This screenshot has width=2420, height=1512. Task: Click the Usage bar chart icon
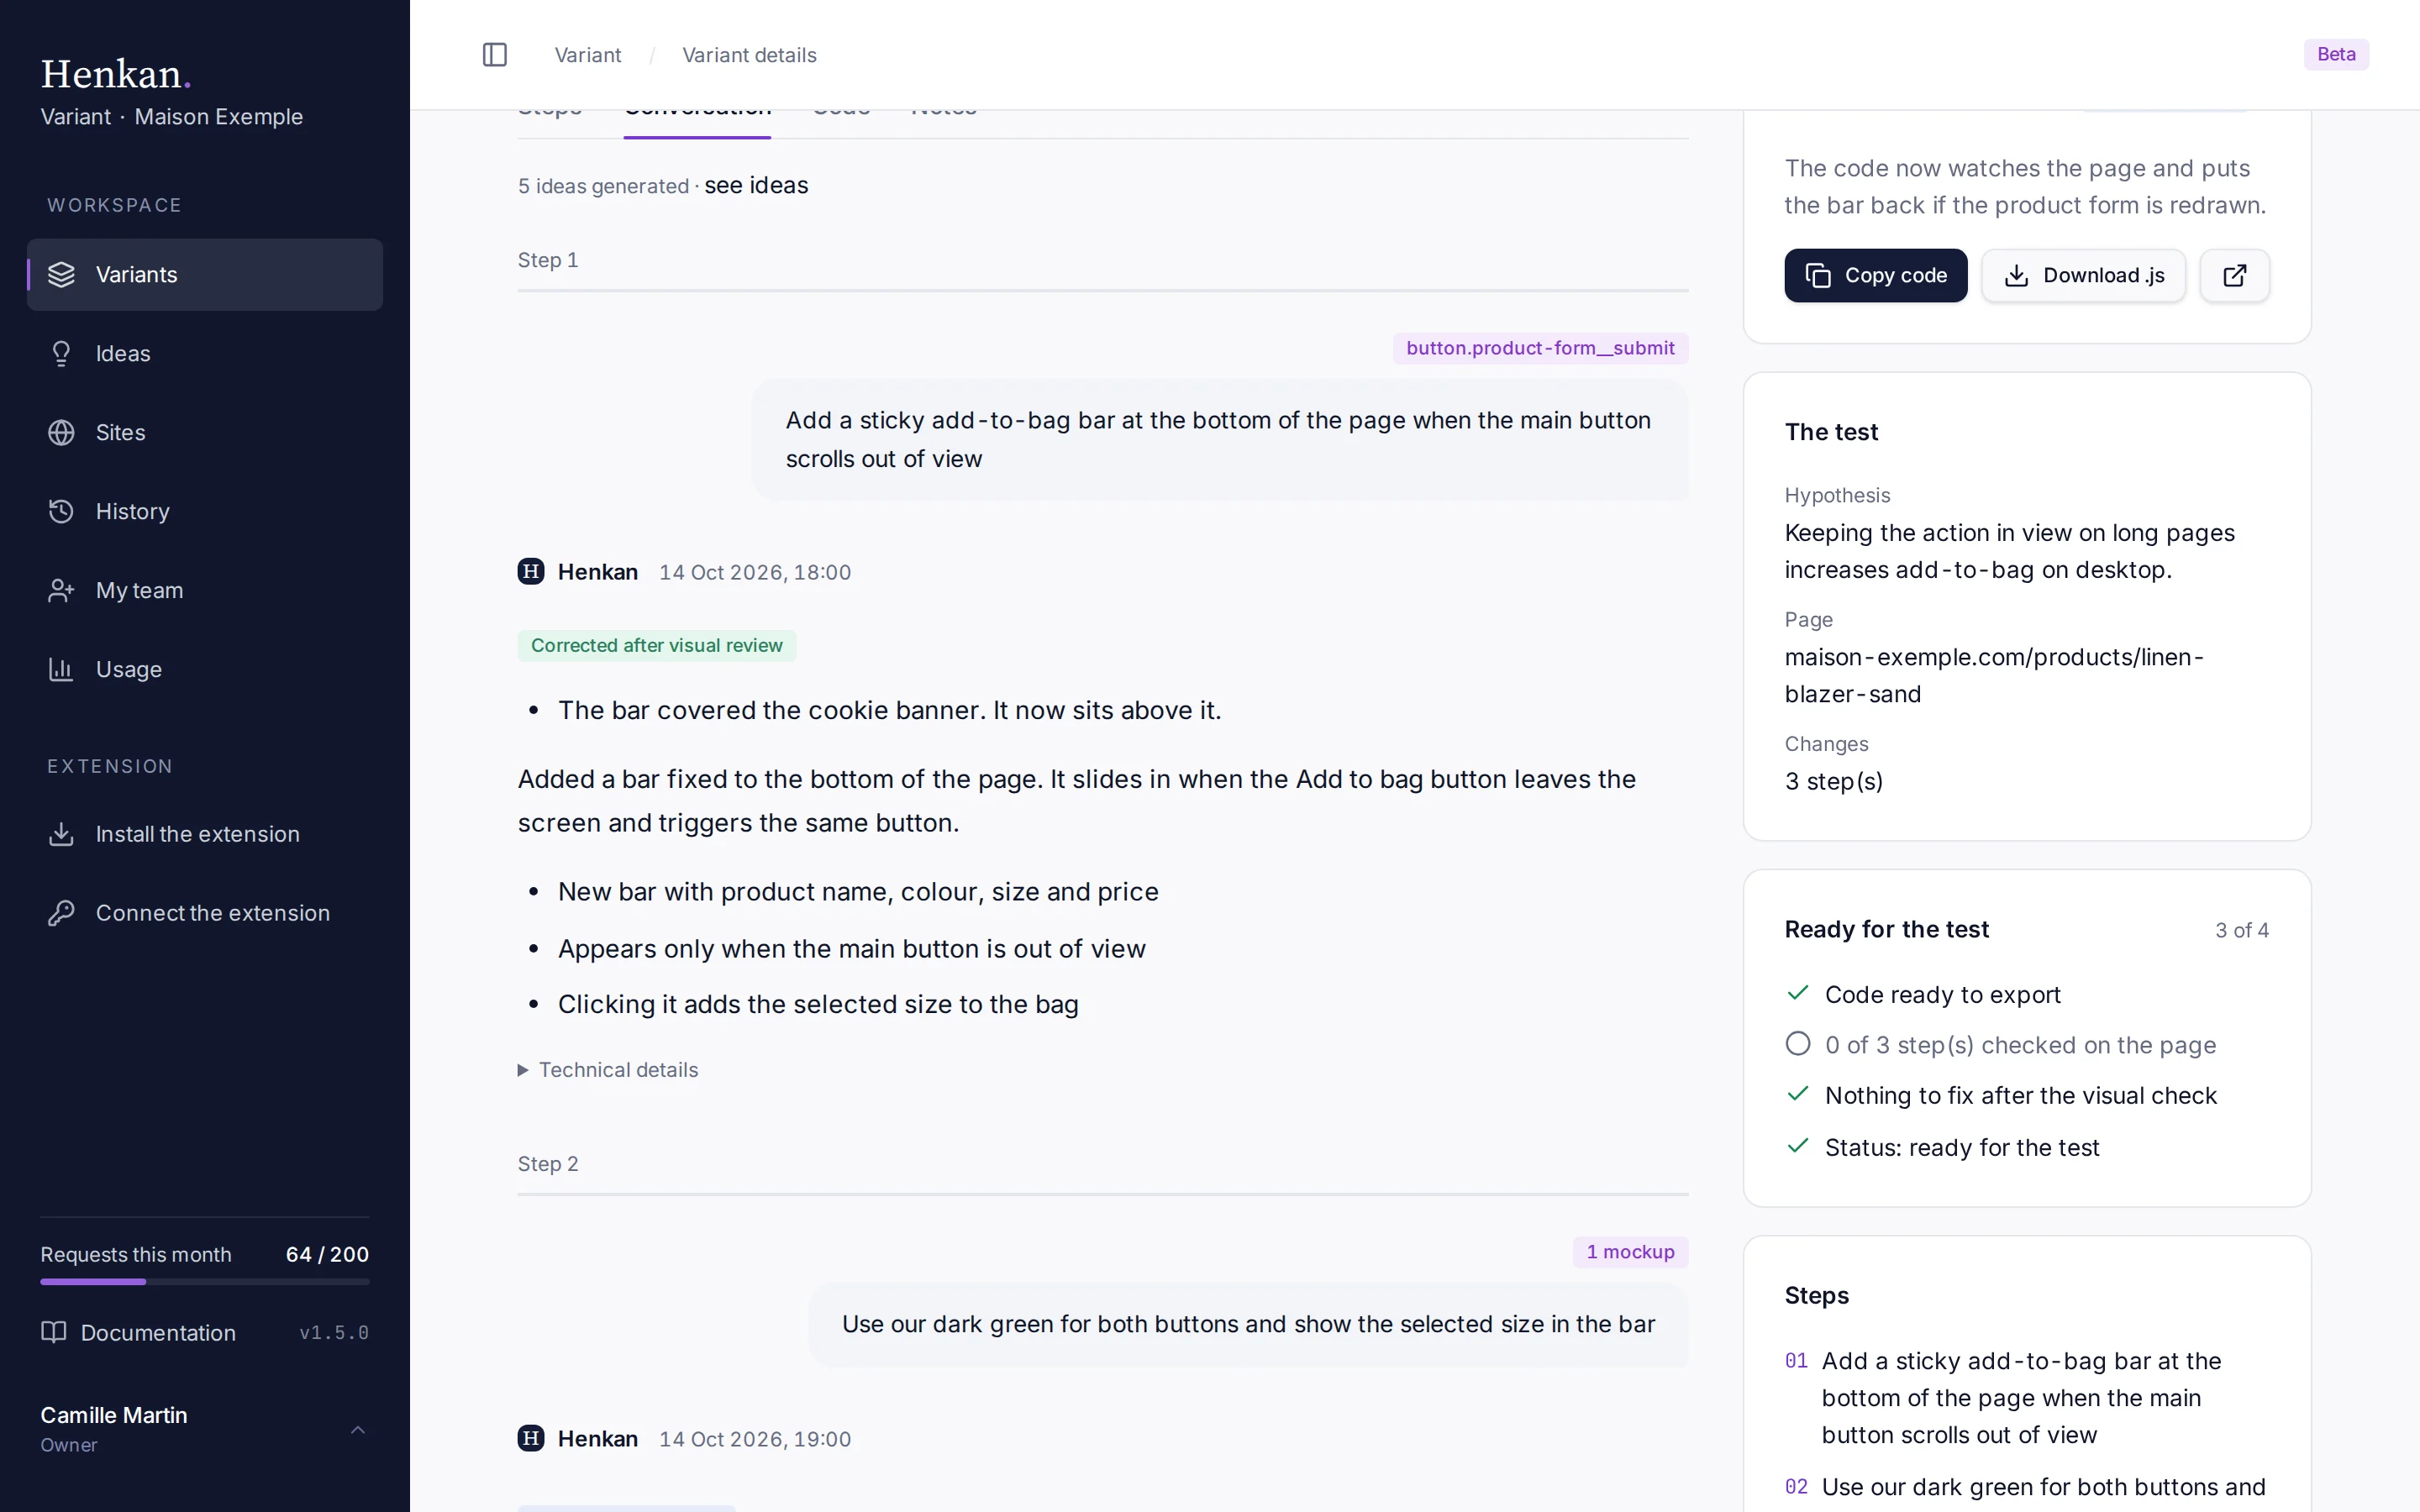coord(61,669)
